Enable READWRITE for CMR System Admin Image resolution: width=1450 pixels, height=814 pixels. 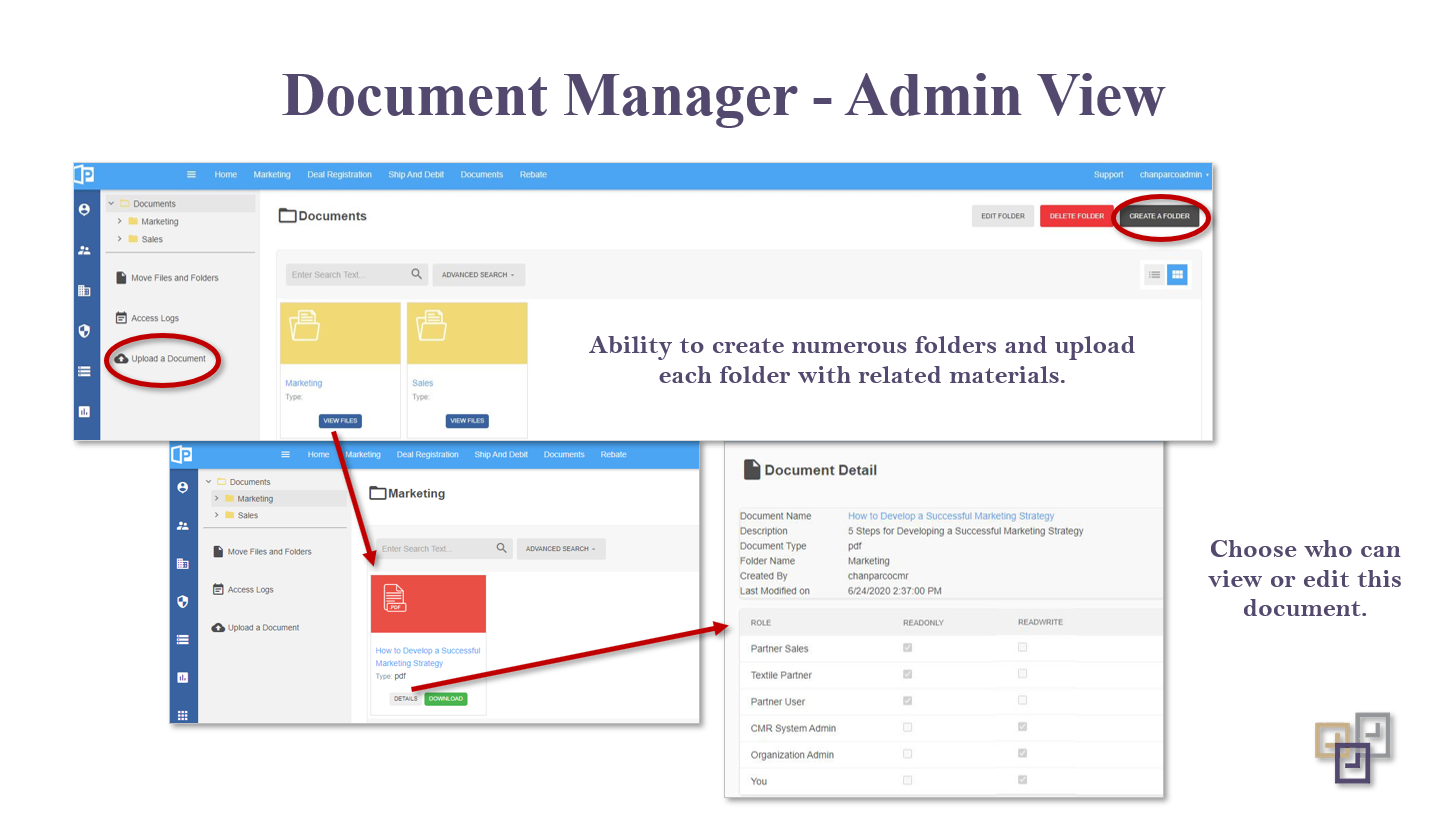pos(1022,727)
